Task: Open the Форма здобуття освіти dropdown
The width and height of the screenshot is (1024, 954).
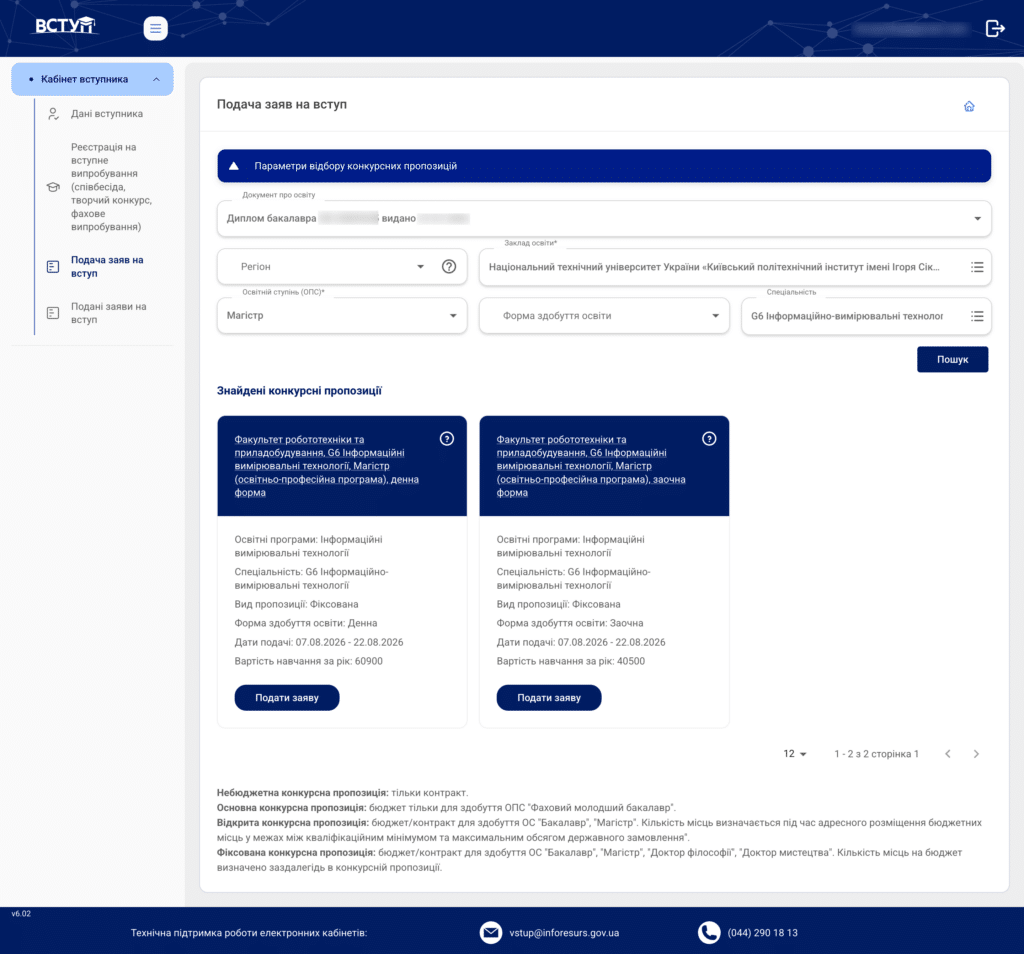Action: (604, 315)
